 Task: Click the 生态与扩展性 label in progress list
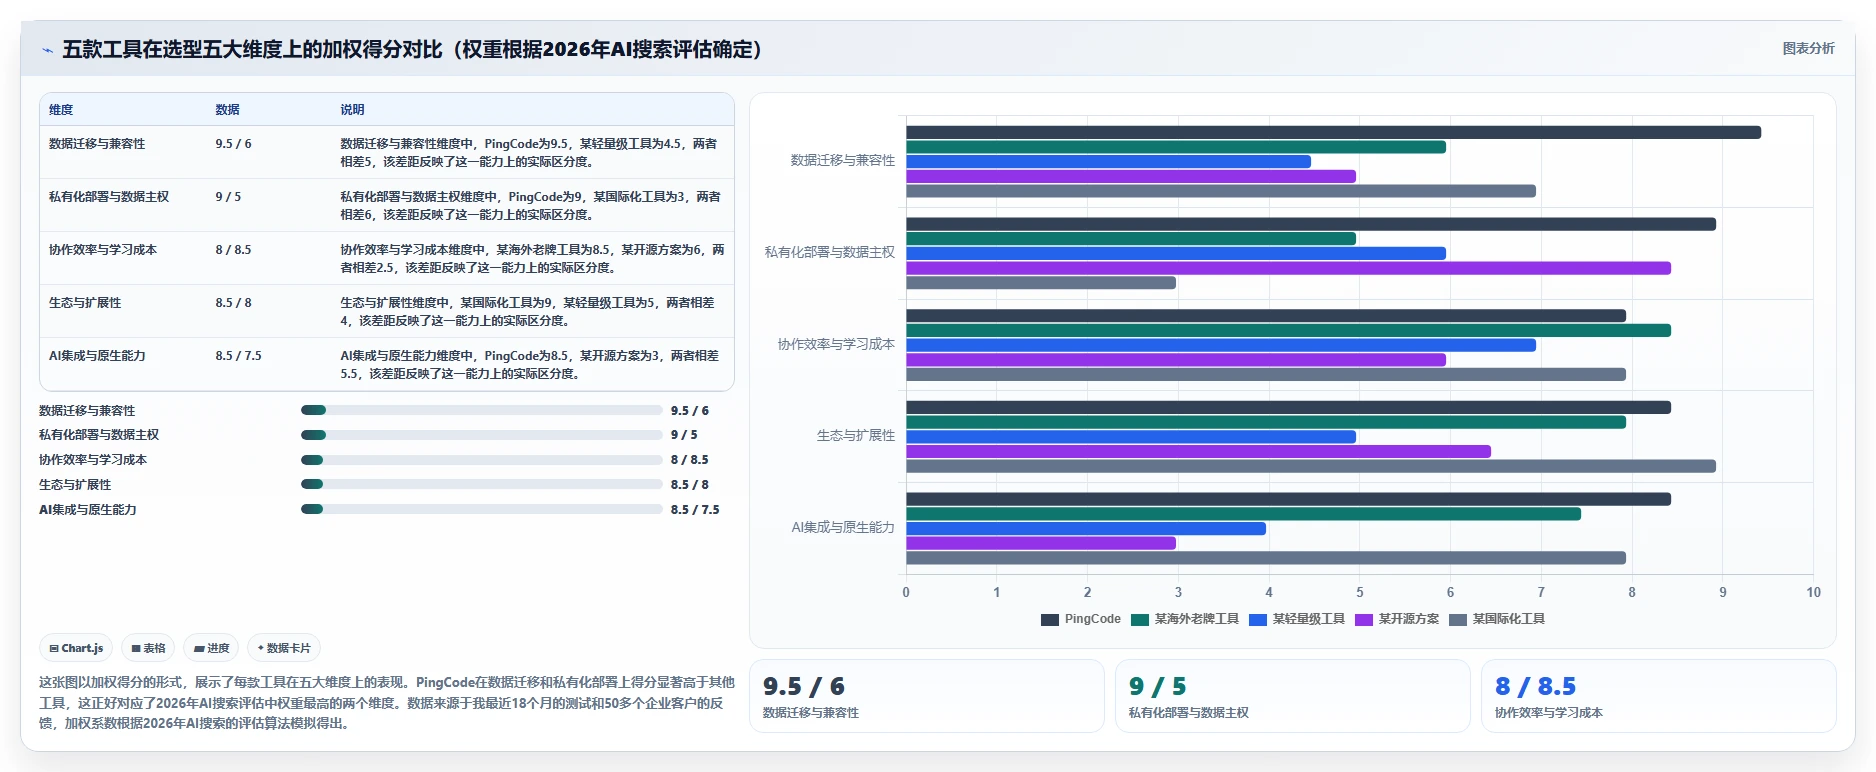pos(75,485)
